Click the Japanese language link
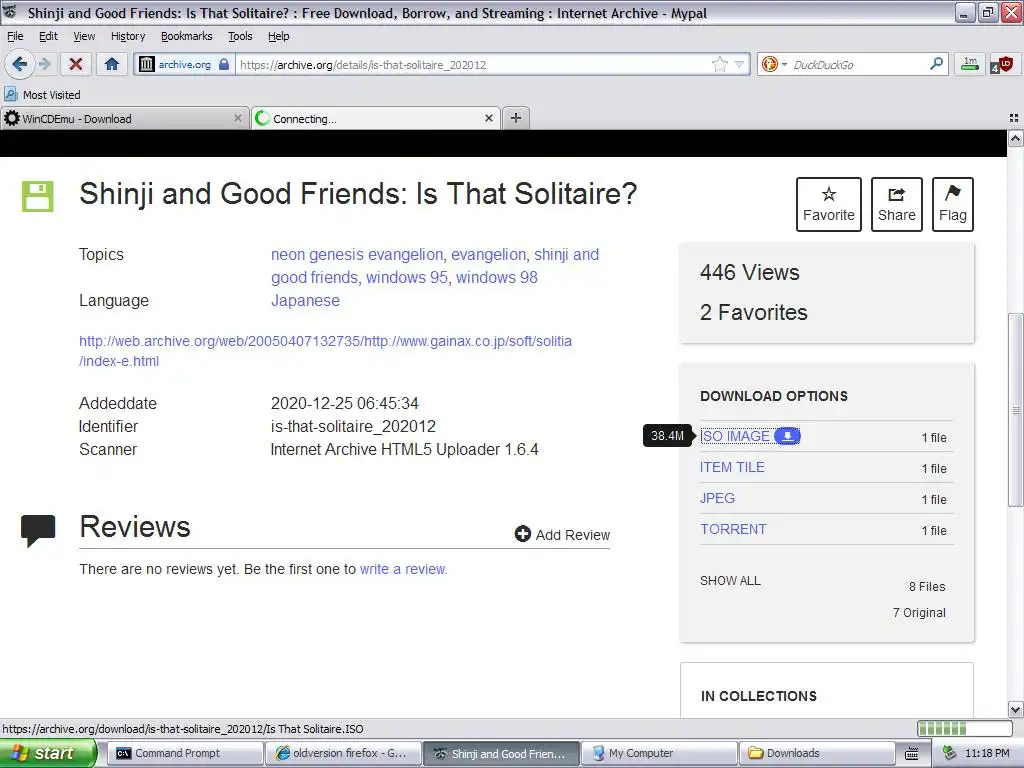This screenshot has width=1024, height=768. pyautogui.click(x=305, y=300)
